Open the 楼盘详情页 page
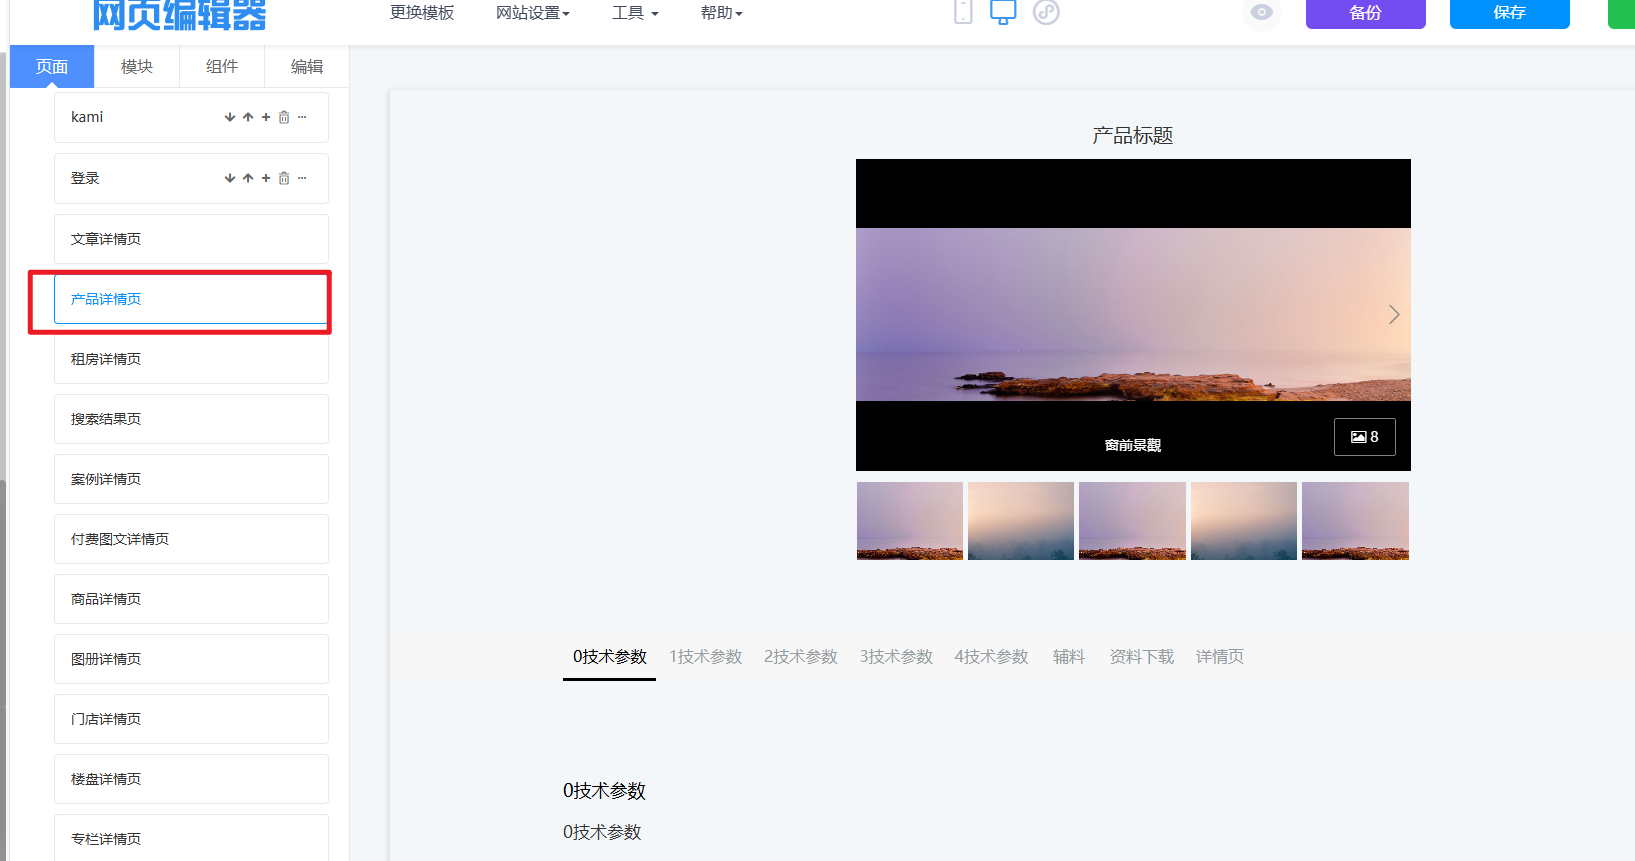 pos(191,779)
